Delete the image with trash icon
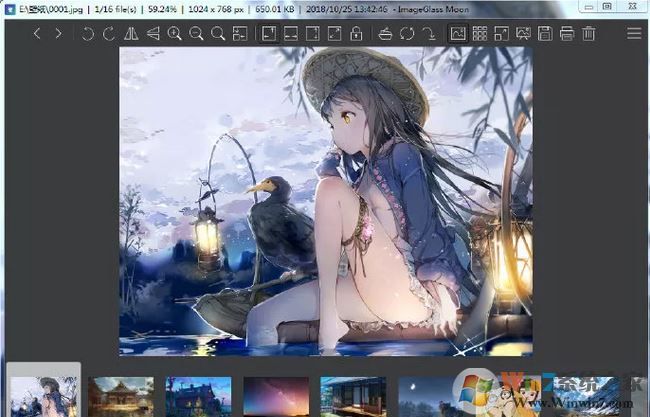The width and height of the screenshot is (650, 417). [x=589, y=34]
